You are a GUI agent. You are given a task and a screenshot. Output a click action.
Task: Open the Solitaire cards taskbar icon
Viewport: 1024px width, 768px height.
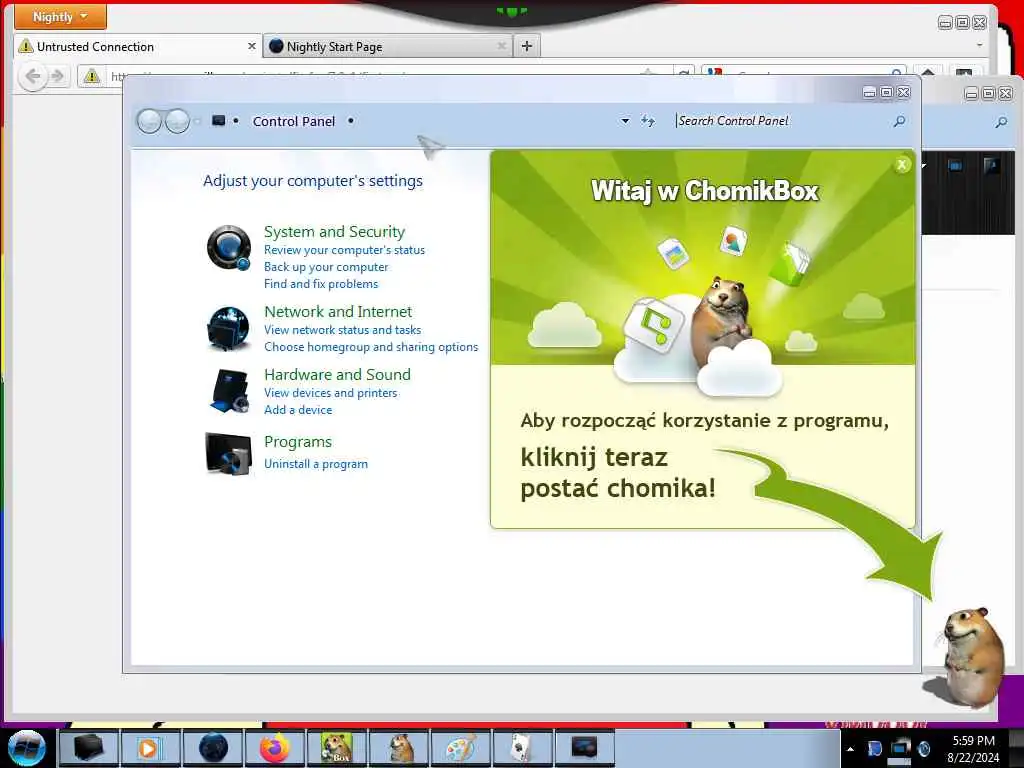[522, 748]
